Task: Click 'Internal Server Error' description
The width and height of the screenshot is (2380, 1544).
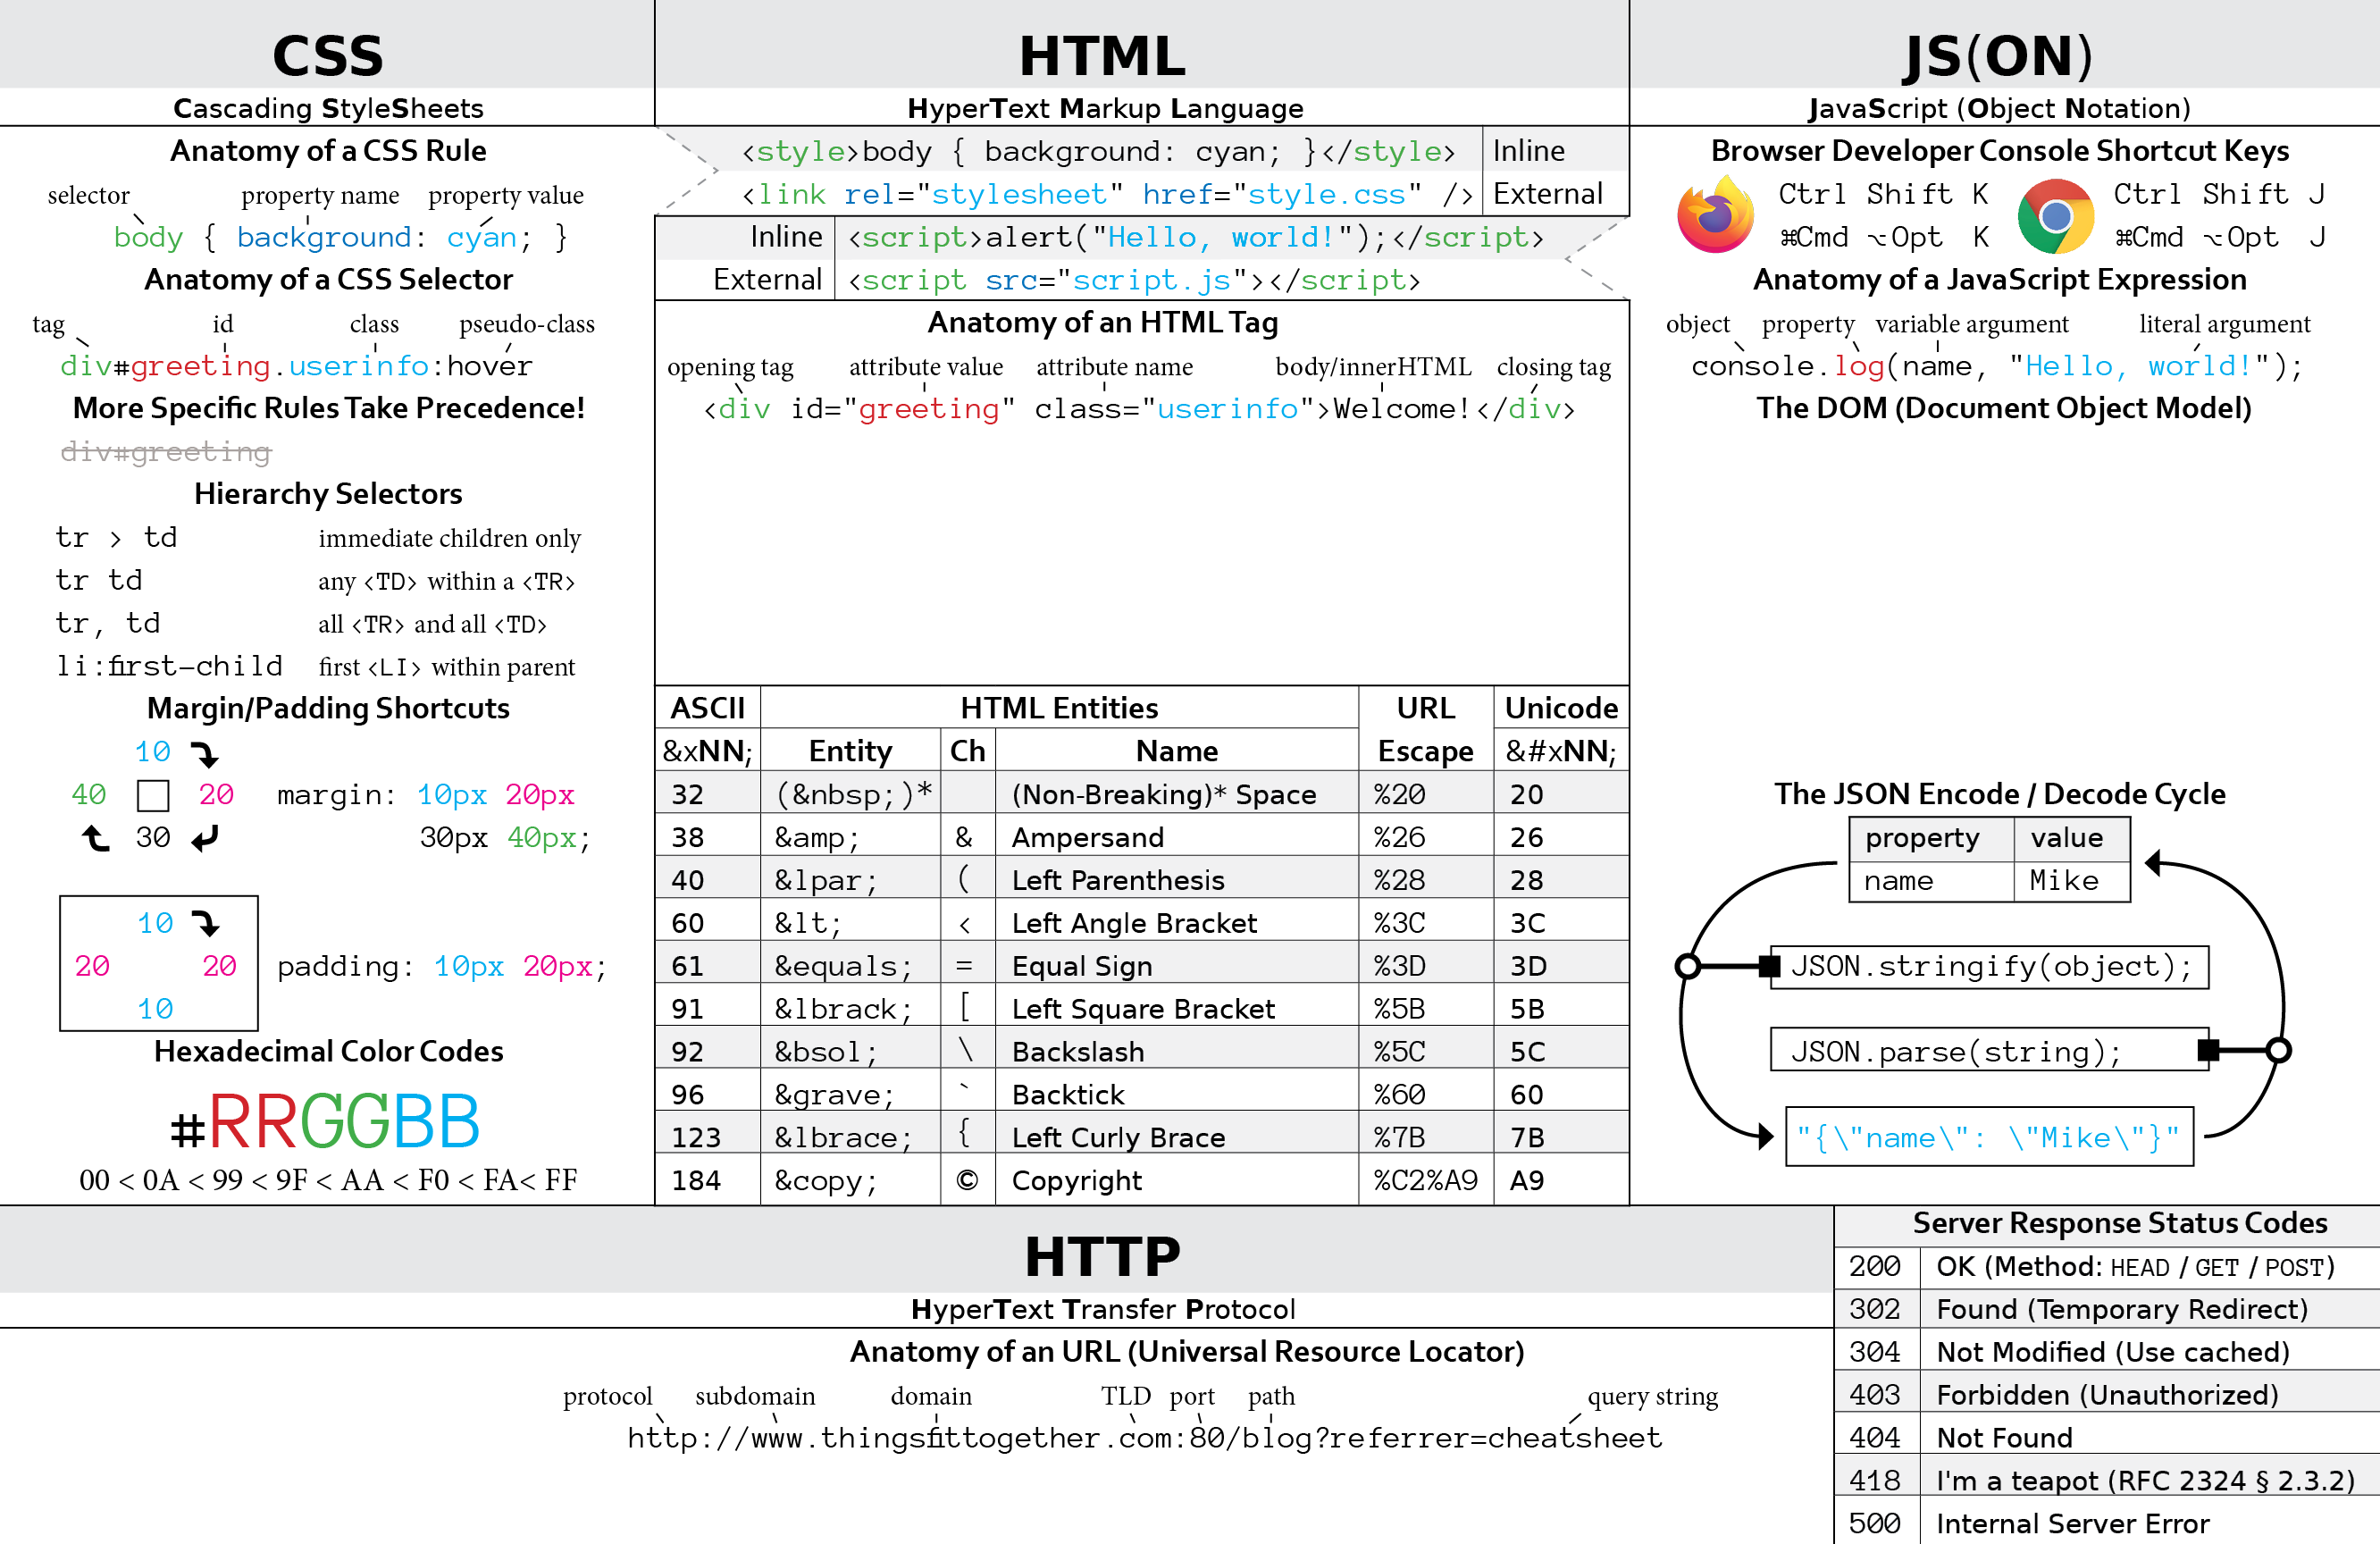Action: 2073,1524
